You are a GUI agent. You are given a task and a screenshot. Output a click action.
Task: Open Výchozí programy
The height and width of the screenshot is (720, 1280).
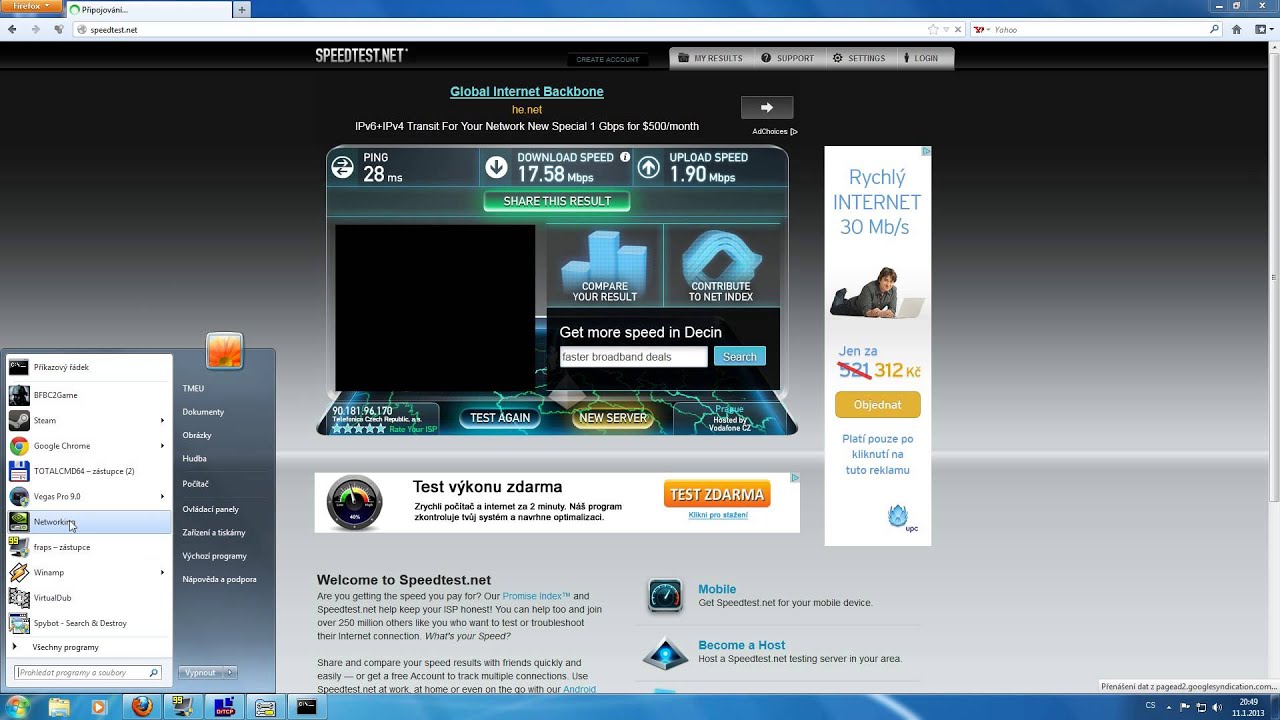pyautogui.click(x=214, y=556)
